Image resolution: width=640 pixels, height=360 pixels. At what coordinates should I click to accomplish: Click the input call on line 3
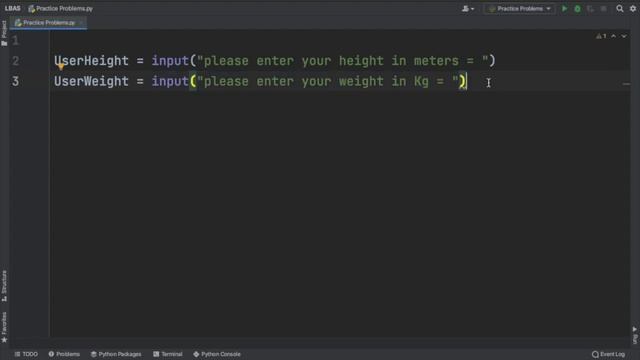[170, 81]
